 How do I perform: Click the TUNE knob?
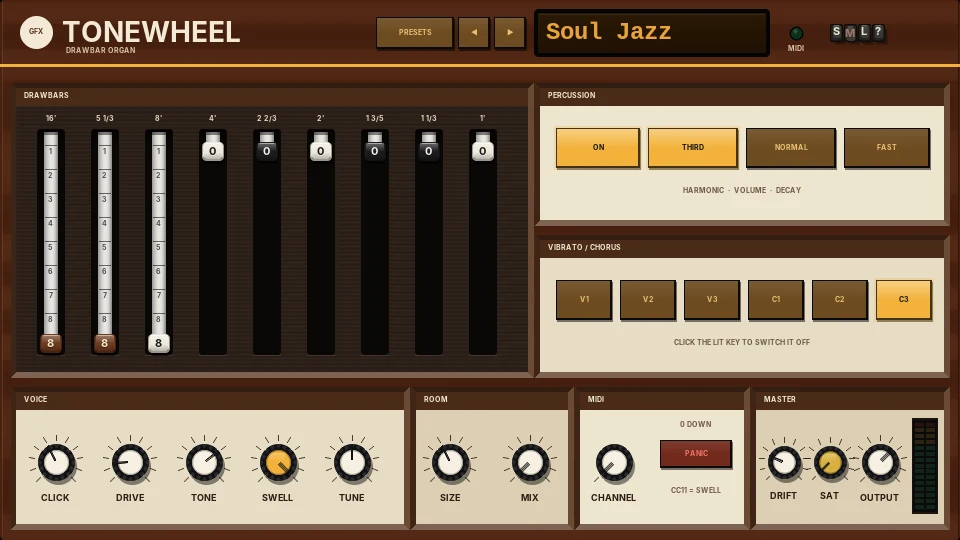click(352, 463)
